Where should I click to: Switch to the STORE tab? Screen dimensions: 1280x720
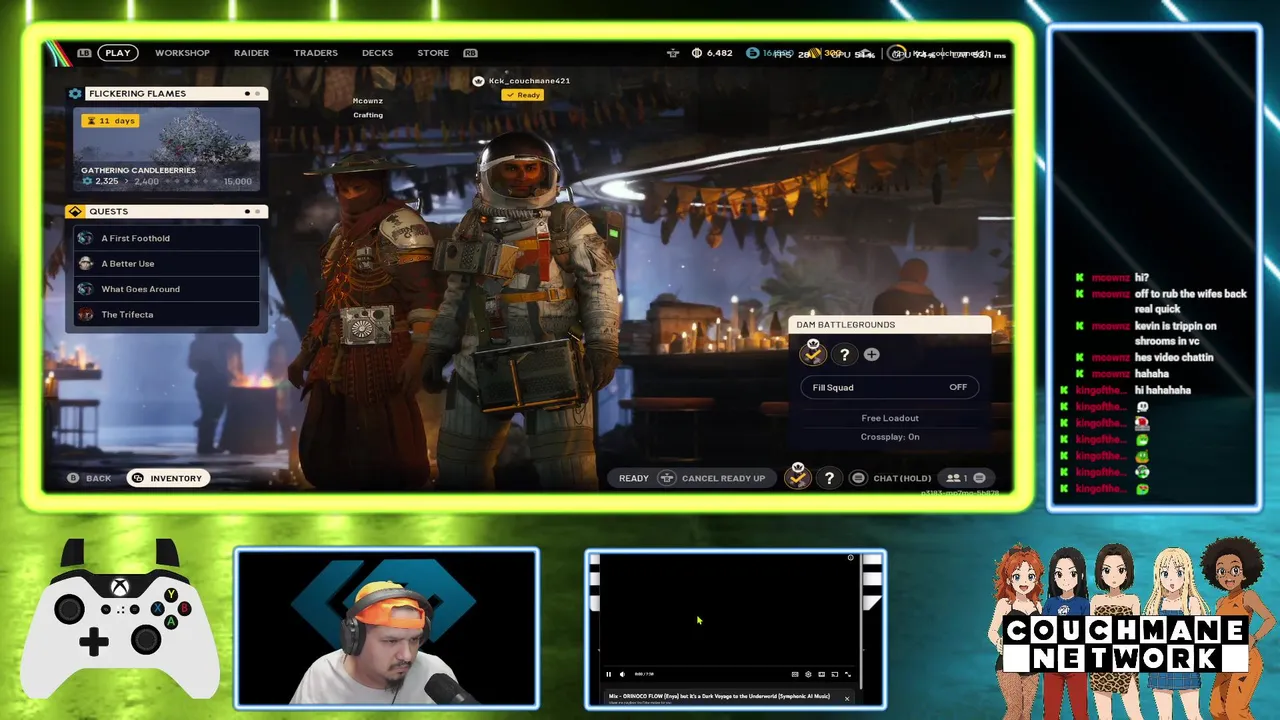pyautogui.click(x=433, y=53)
